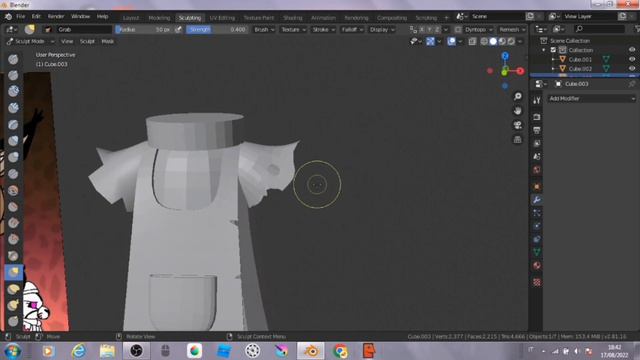Open the File menu
Image resolution: width=640 pixels, height=360 pixels.
(x=20, y=17)
